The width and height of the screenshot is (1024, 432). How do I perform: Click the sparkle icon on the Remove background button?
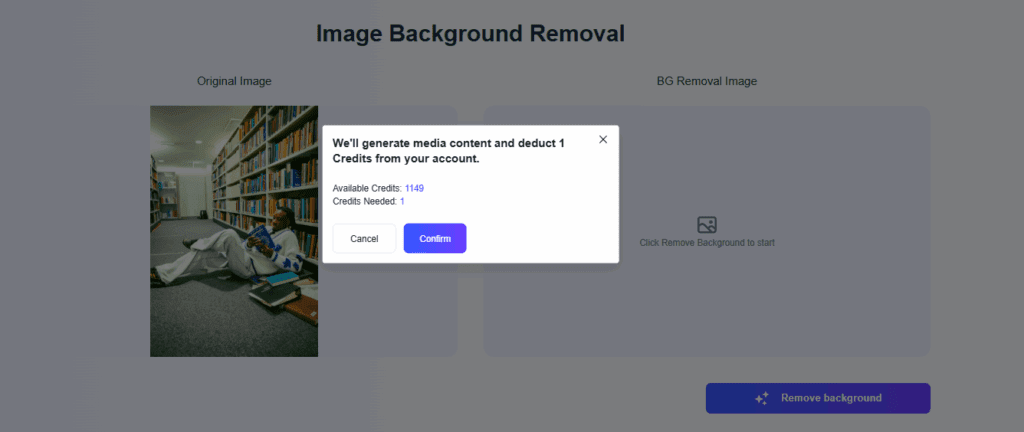coord(761,398)
